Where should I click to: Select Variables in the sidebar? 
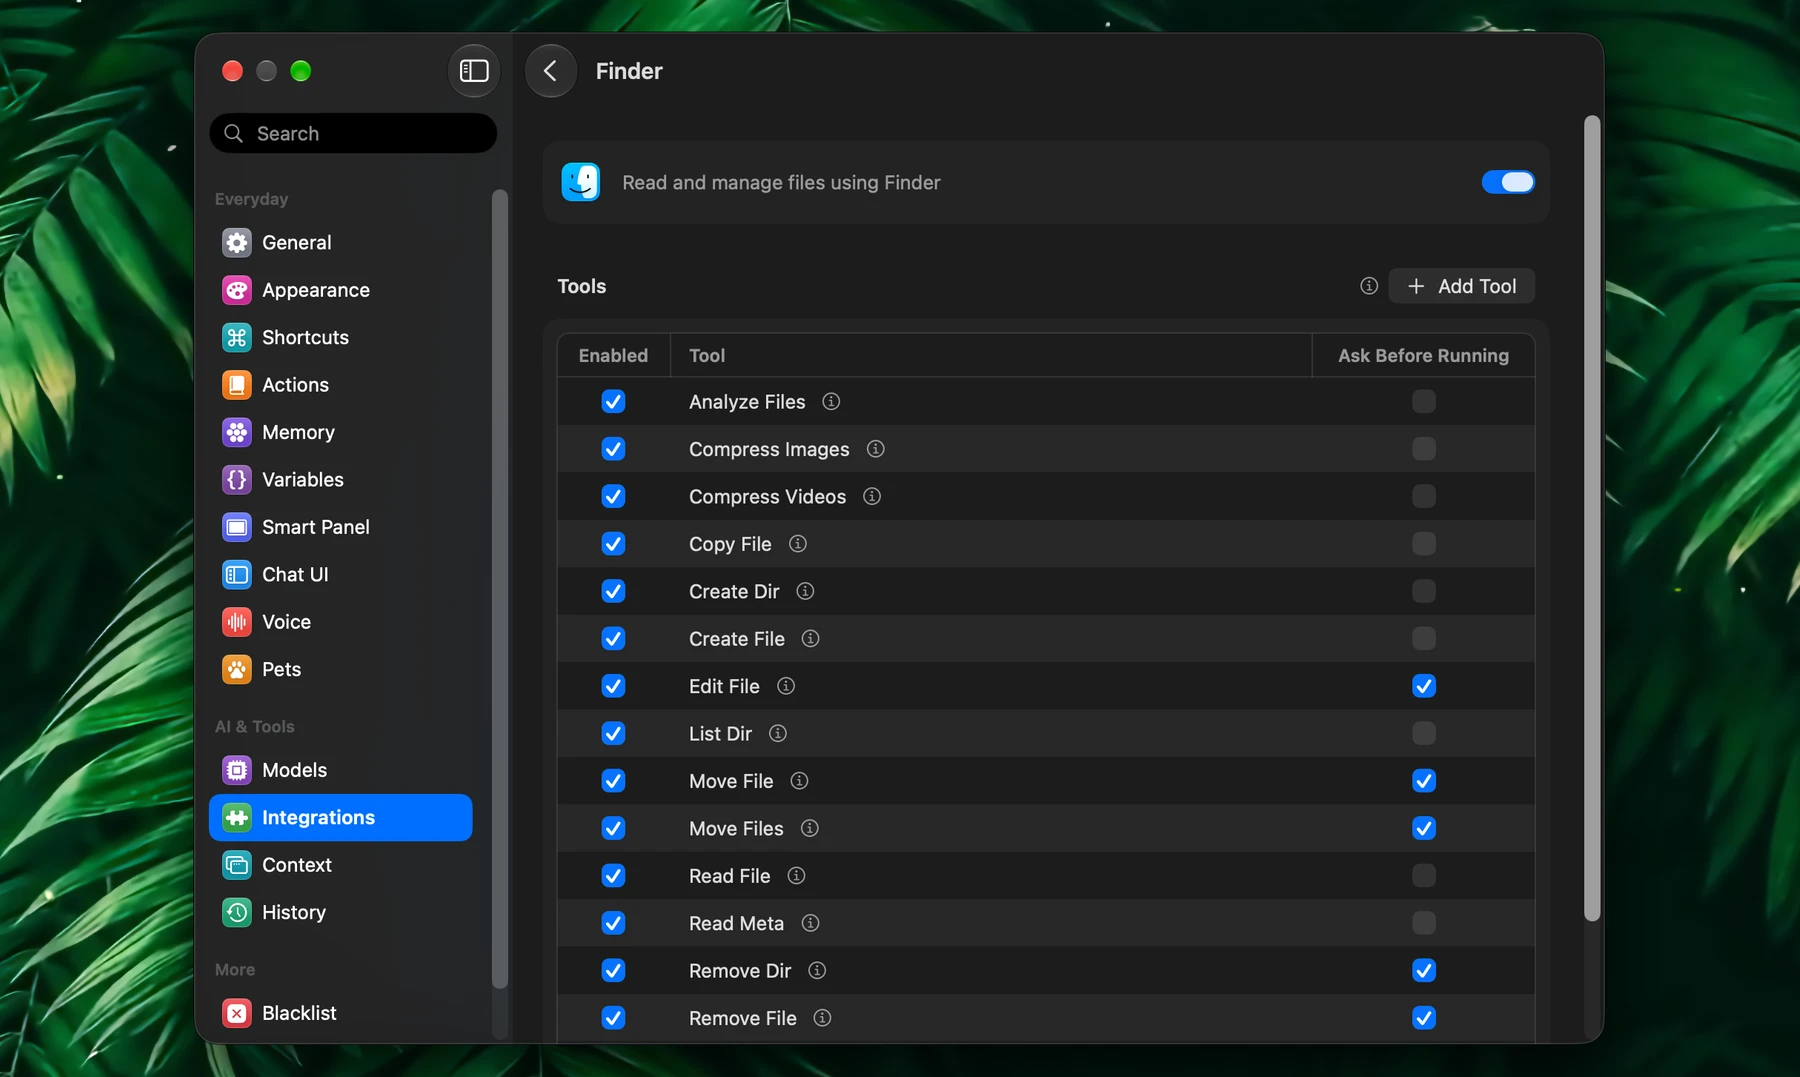(340, 480)
